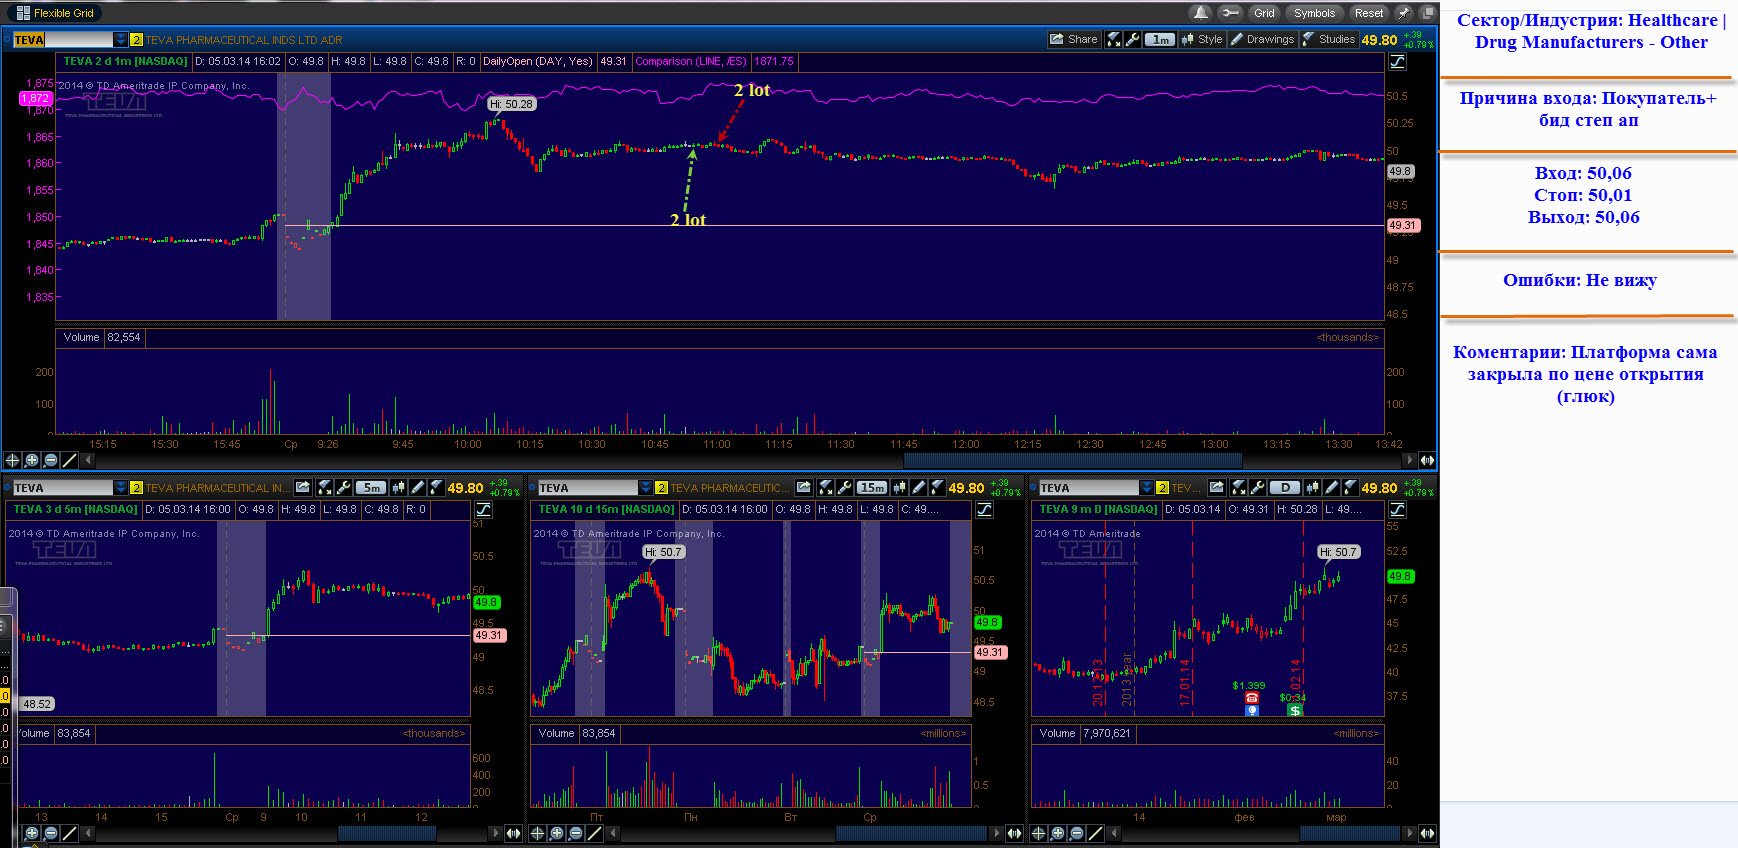
Task: Click right scroll arrow on main chart
Action: 1409,460
